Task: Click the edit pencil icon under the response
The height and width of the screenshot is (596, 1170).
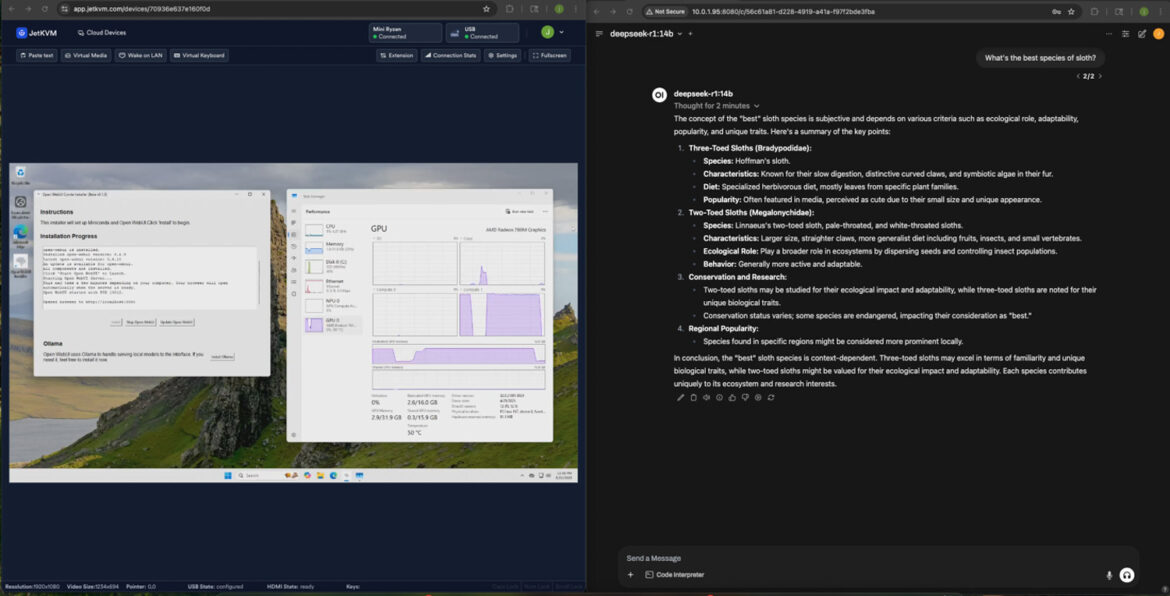Action: (x=680, y=397)
